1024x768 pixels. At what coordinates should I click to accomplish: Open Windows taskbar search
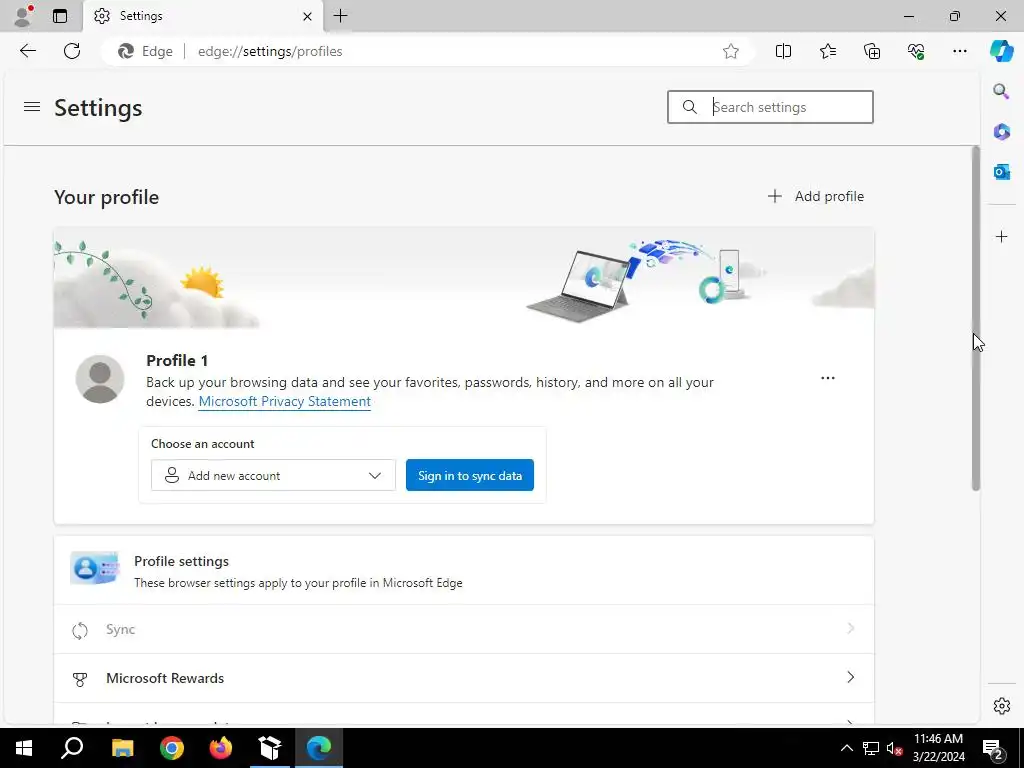(x=72, y=748)
